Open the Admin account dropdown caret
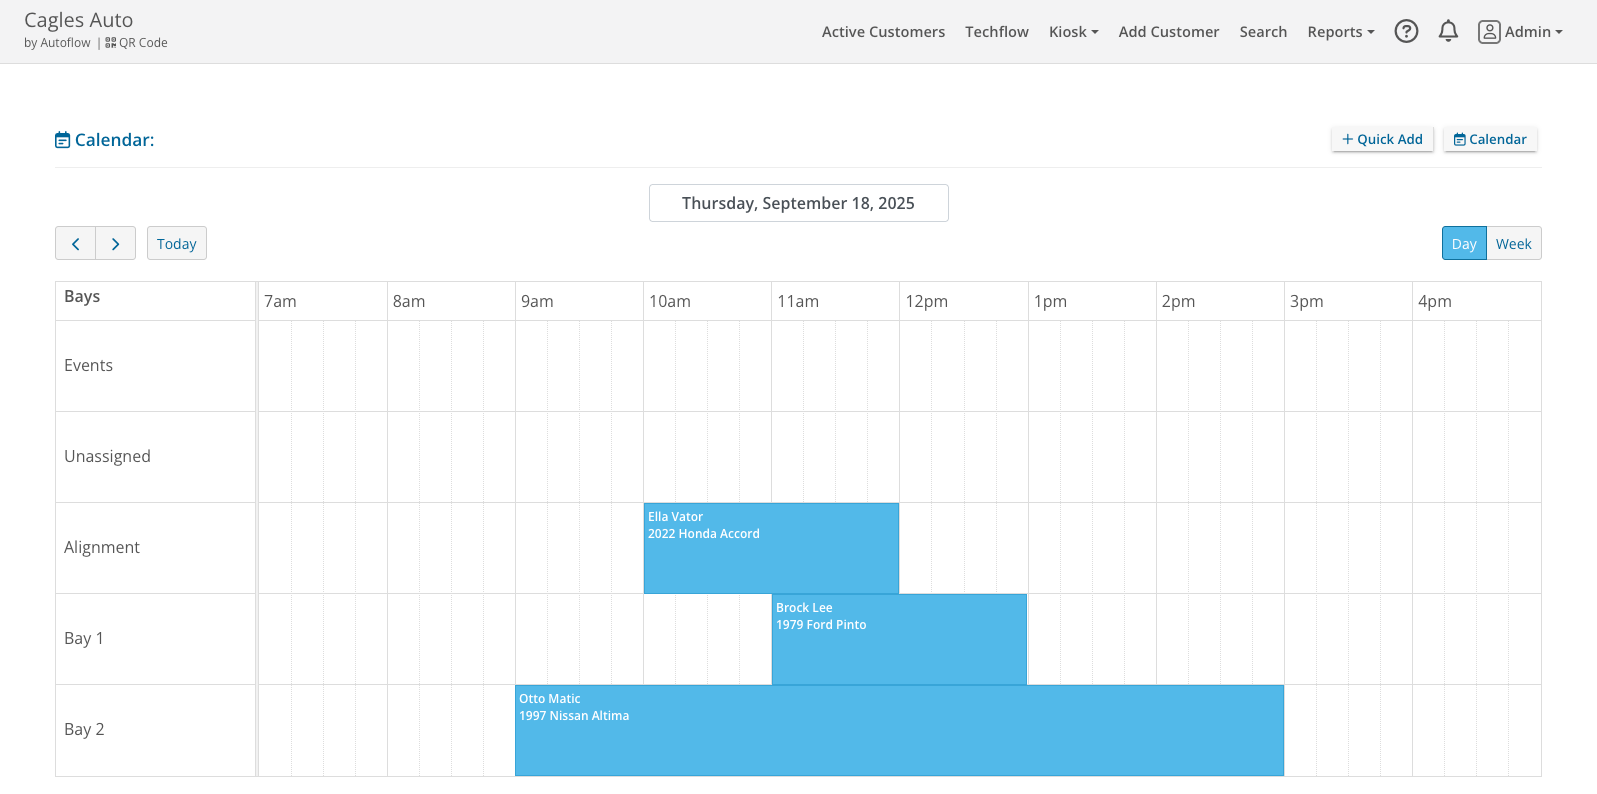The image size is (1597, 794). [x=1559, y=32]
